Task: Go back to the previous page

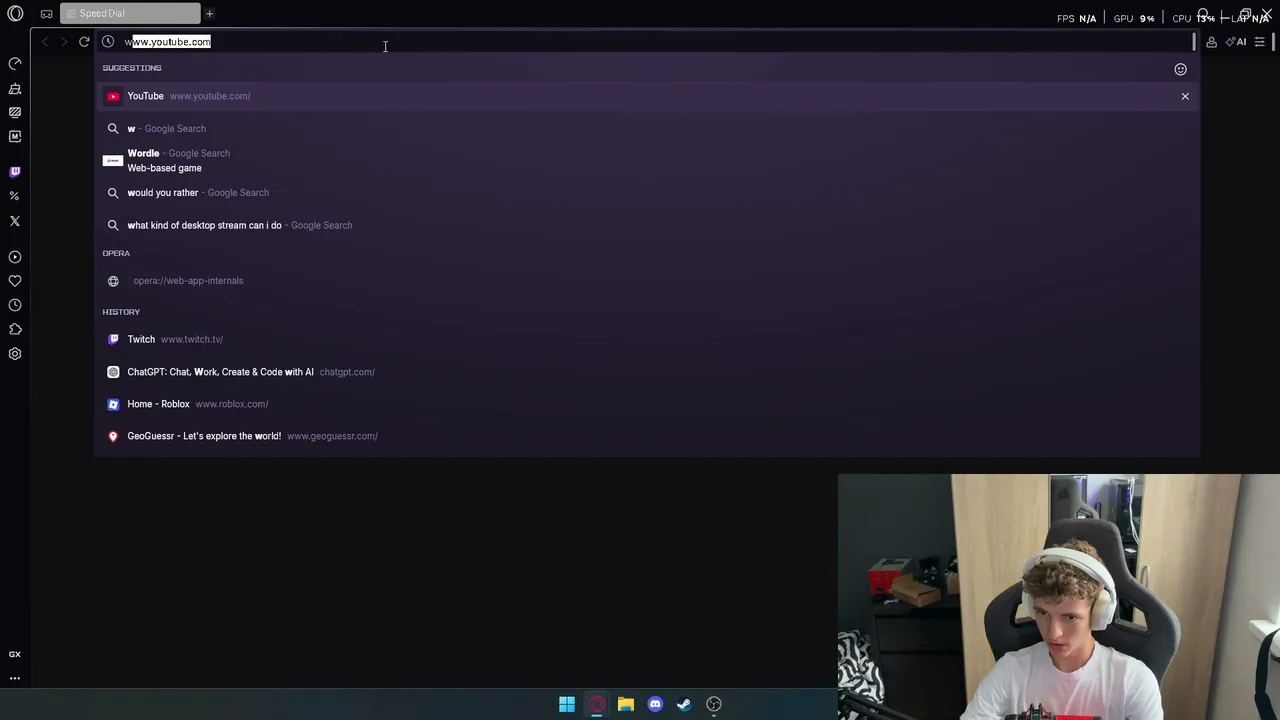Action: (44, 42)
